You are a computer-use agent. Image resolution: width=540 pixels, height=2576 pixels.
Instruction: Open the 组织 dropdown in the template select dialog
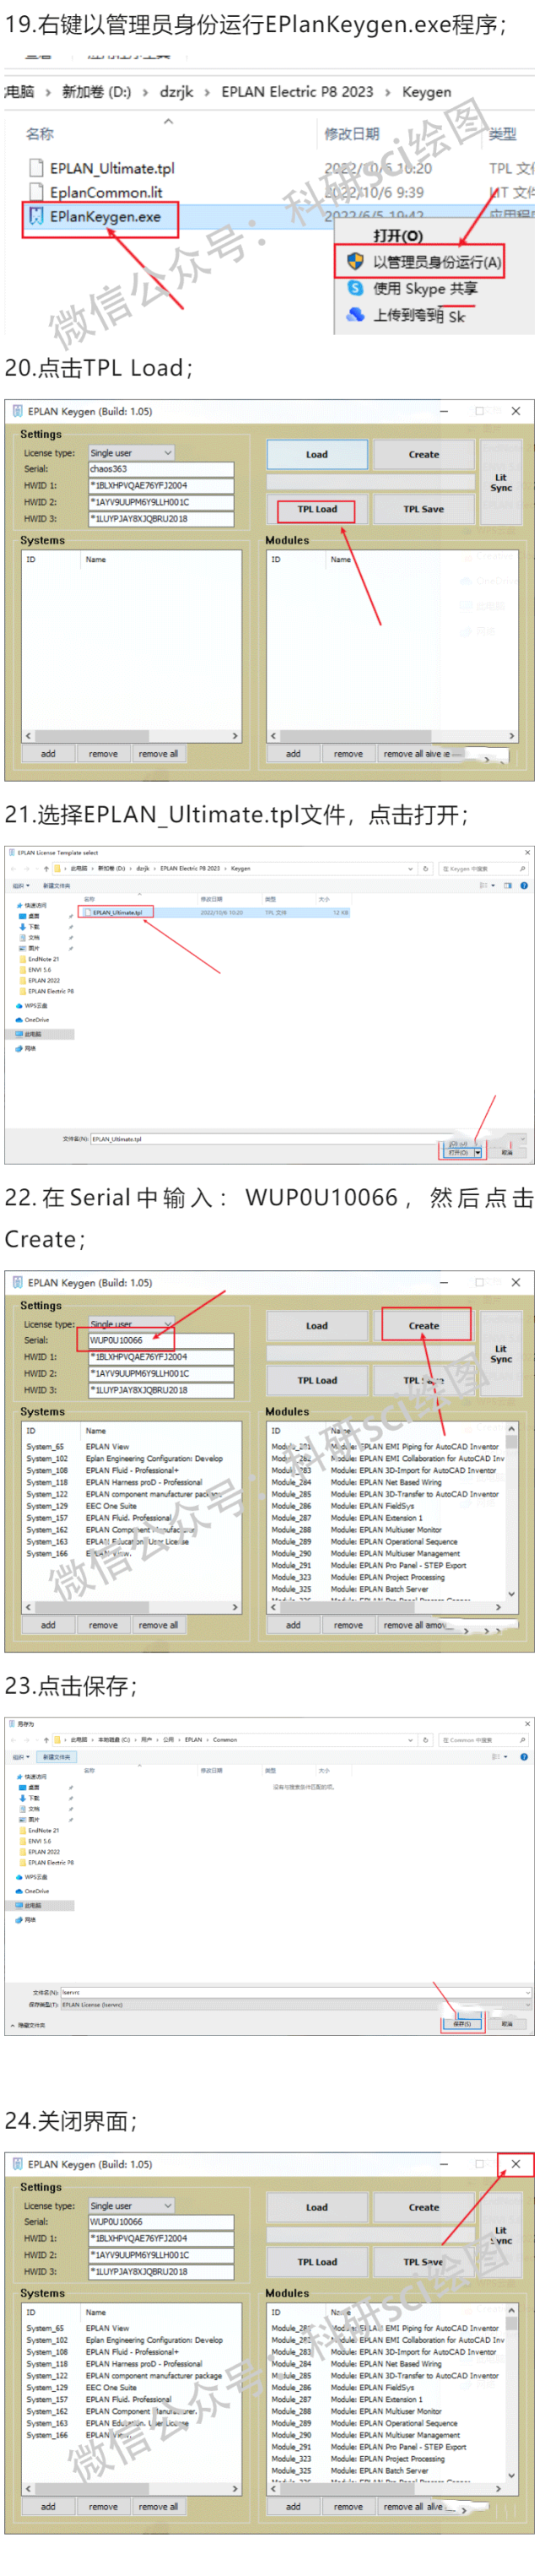click(x=20, y=885)
